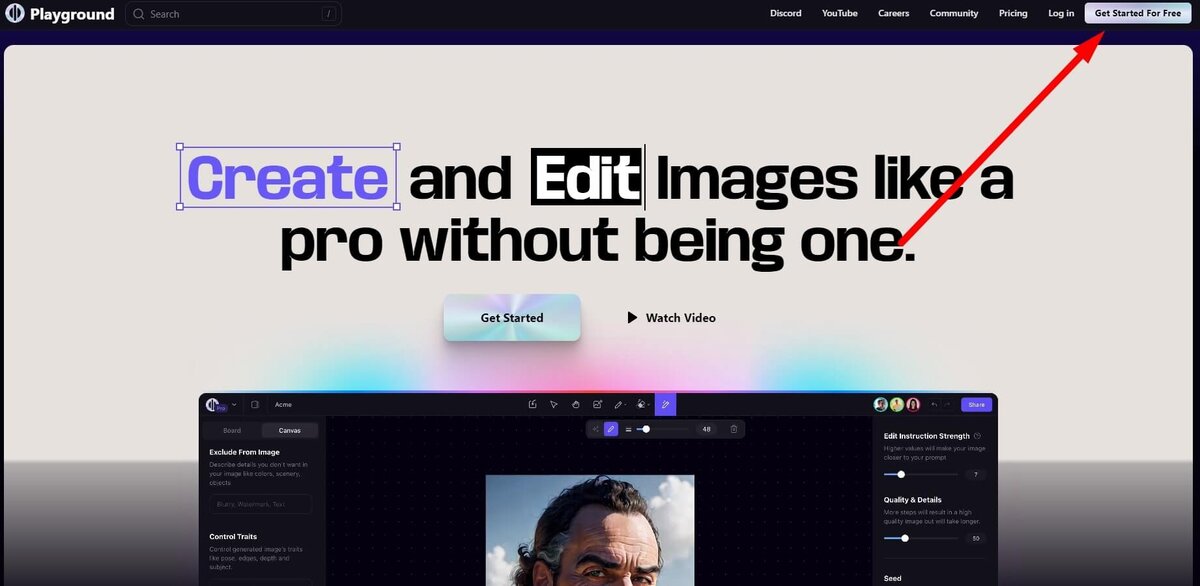Click the Acme project name
This screenshot has height=586, width=1200.
click(283, 404)
